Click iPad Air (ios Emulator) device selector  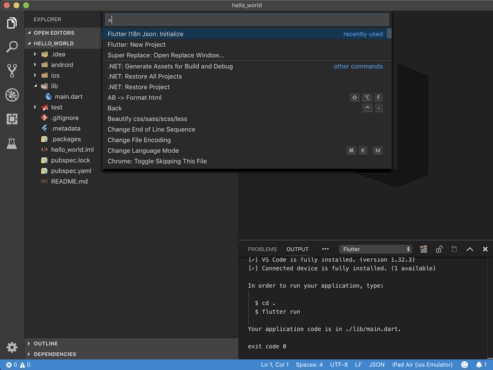pyautogui.click(x=422, y=365)
